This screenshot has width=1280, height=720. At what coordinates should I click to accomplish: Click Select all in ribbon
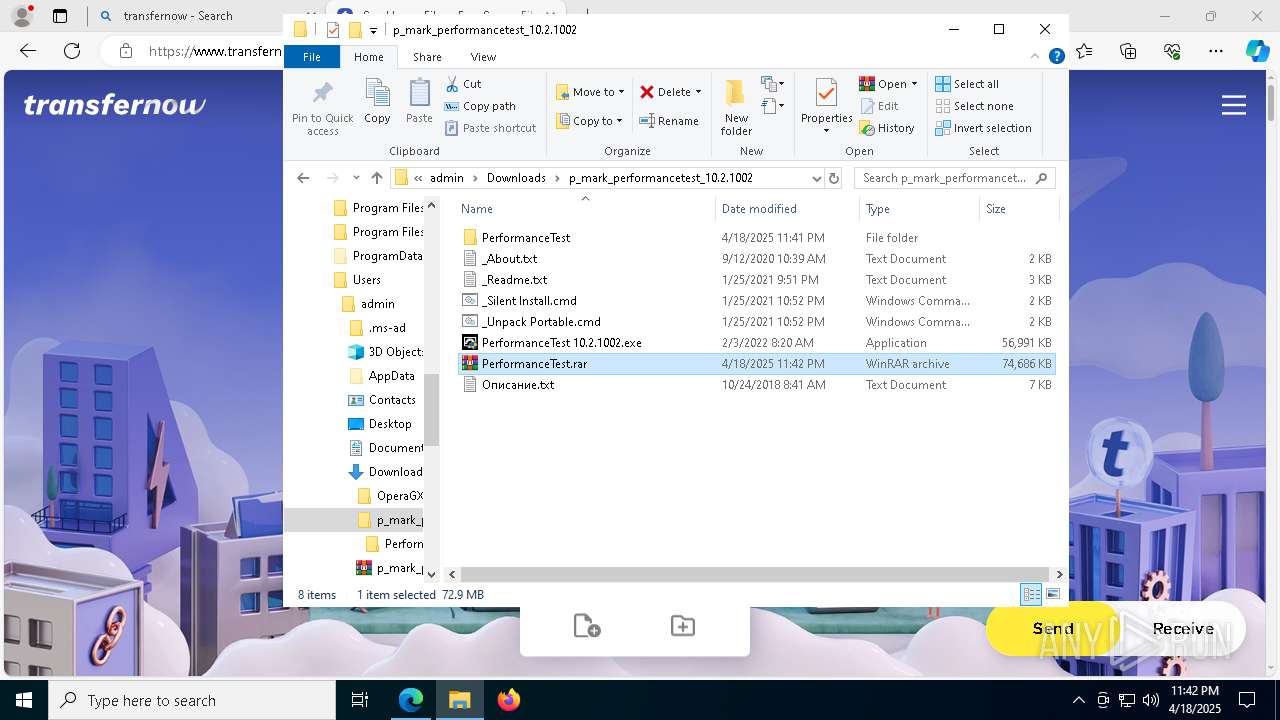(967, 84)
